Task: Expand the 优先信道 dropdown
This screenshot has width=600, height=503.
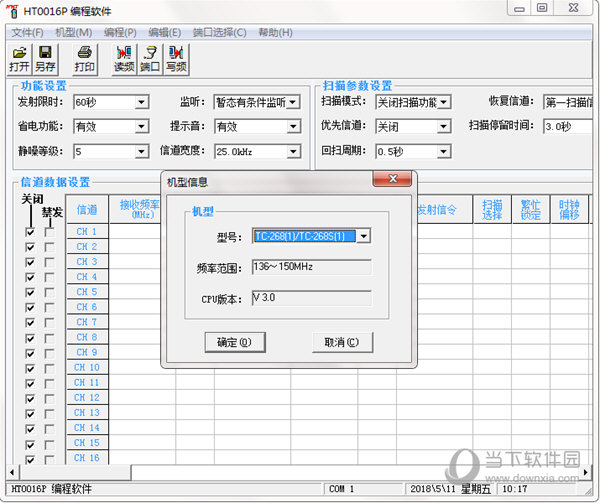Action: click(x=443, y=127)
